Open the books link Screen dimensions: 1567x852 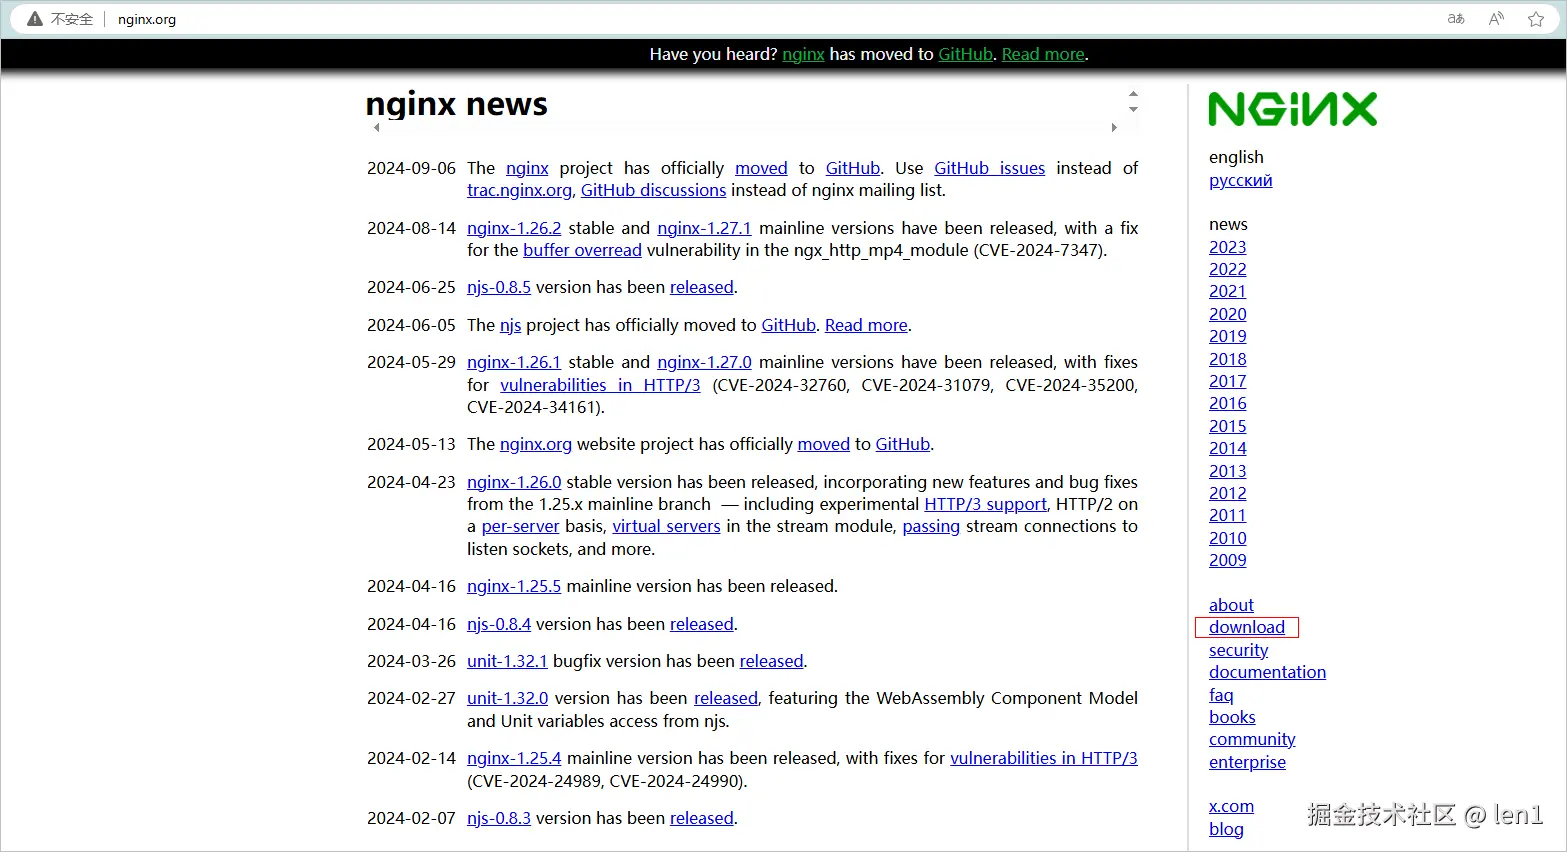pyautogui.click(x=1232, y=717)
